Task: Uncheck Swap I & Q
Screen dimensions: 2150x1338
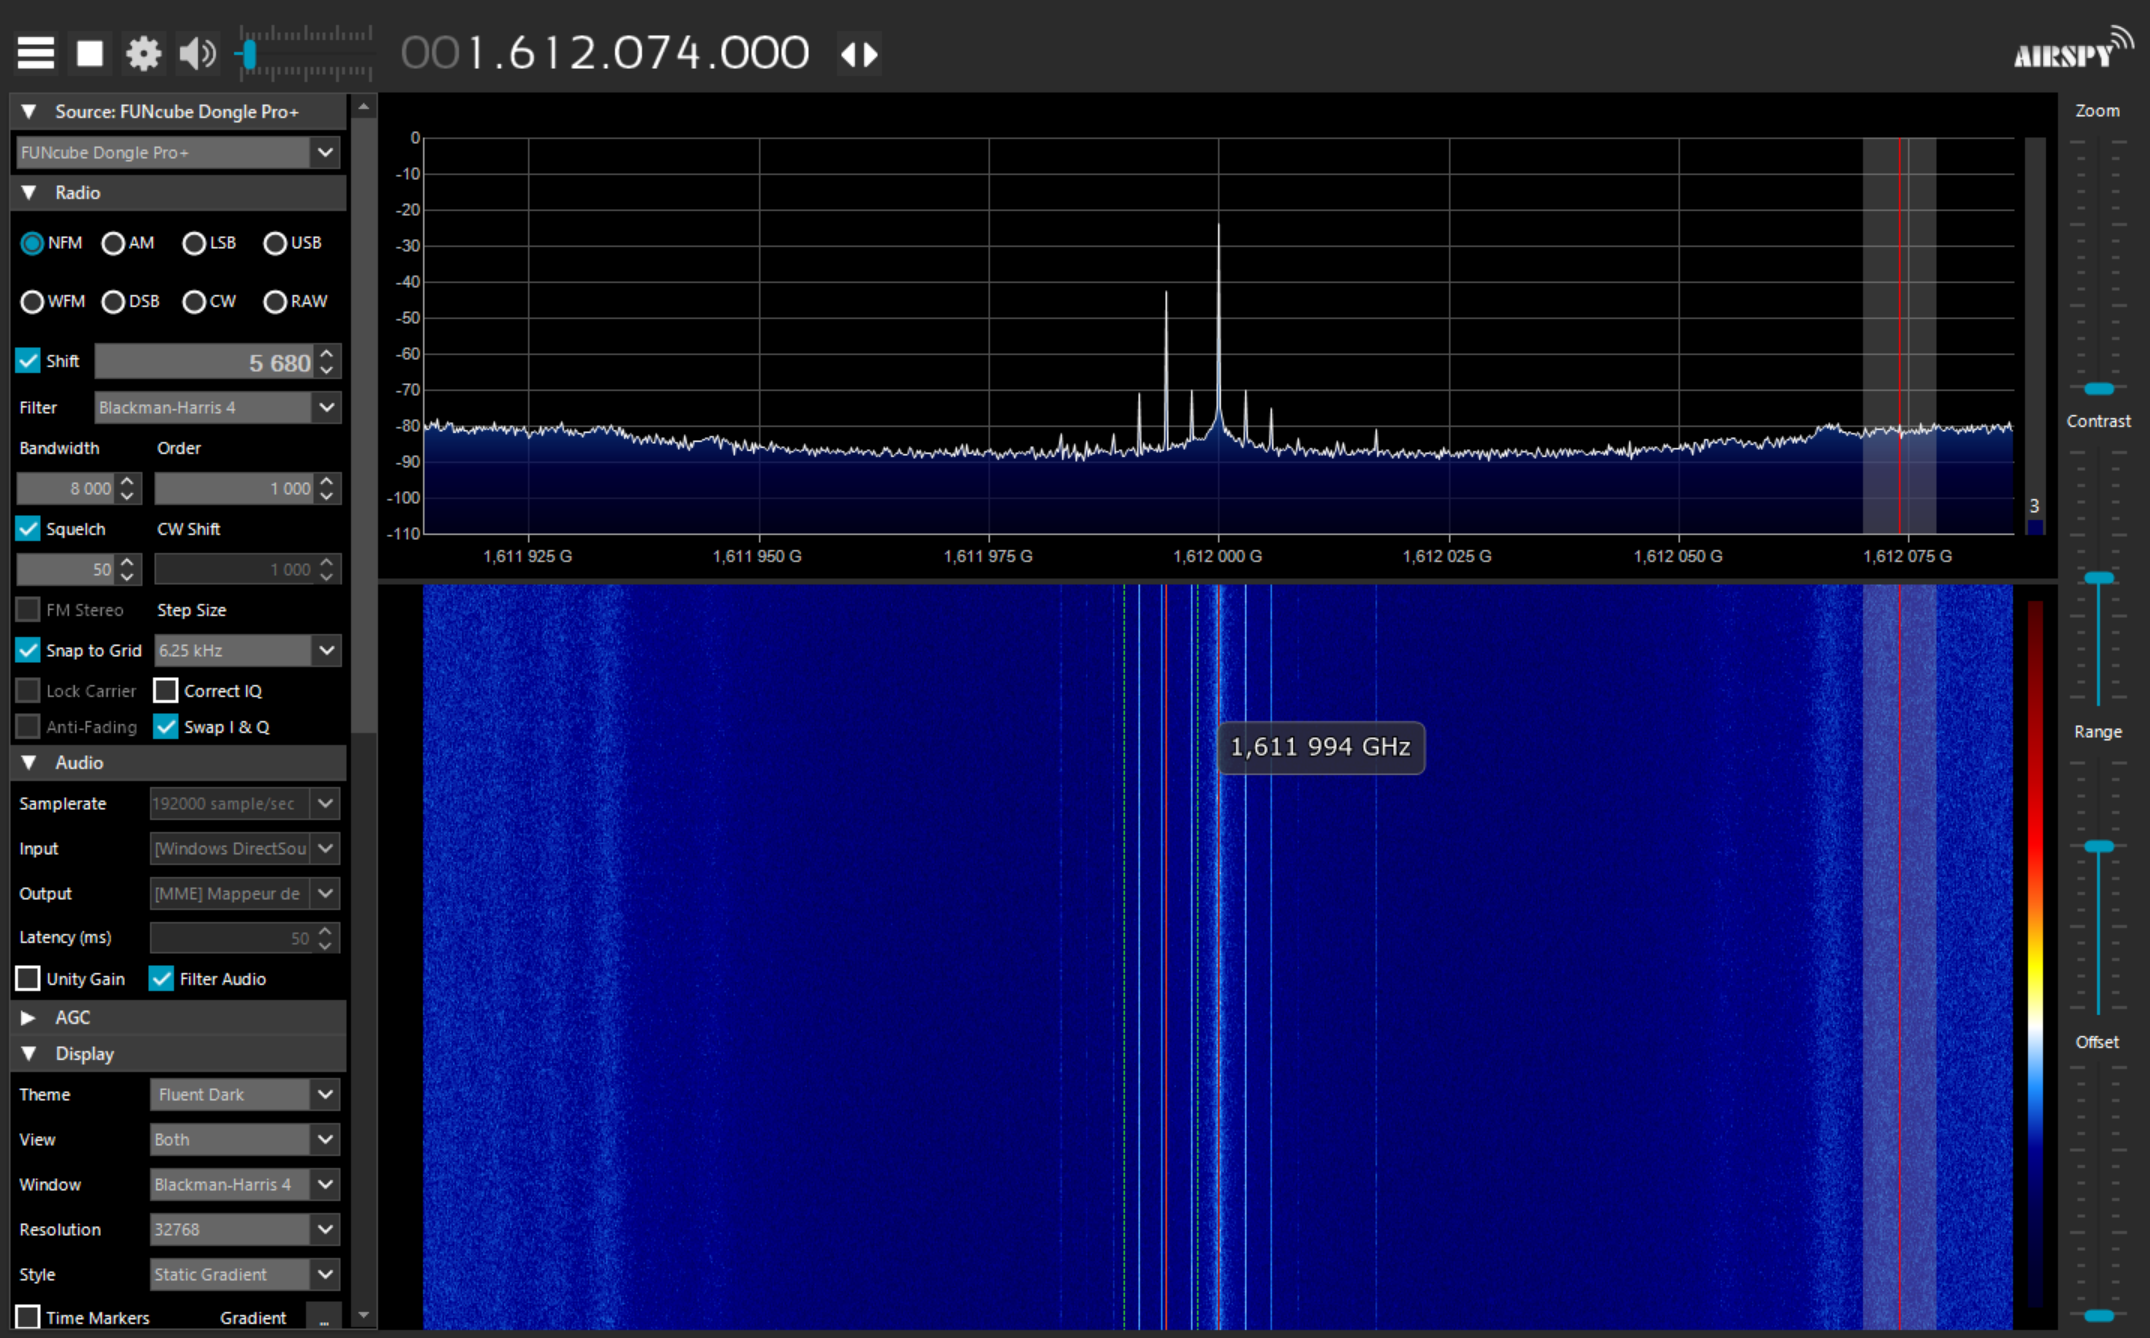Action: pos(166,727)
